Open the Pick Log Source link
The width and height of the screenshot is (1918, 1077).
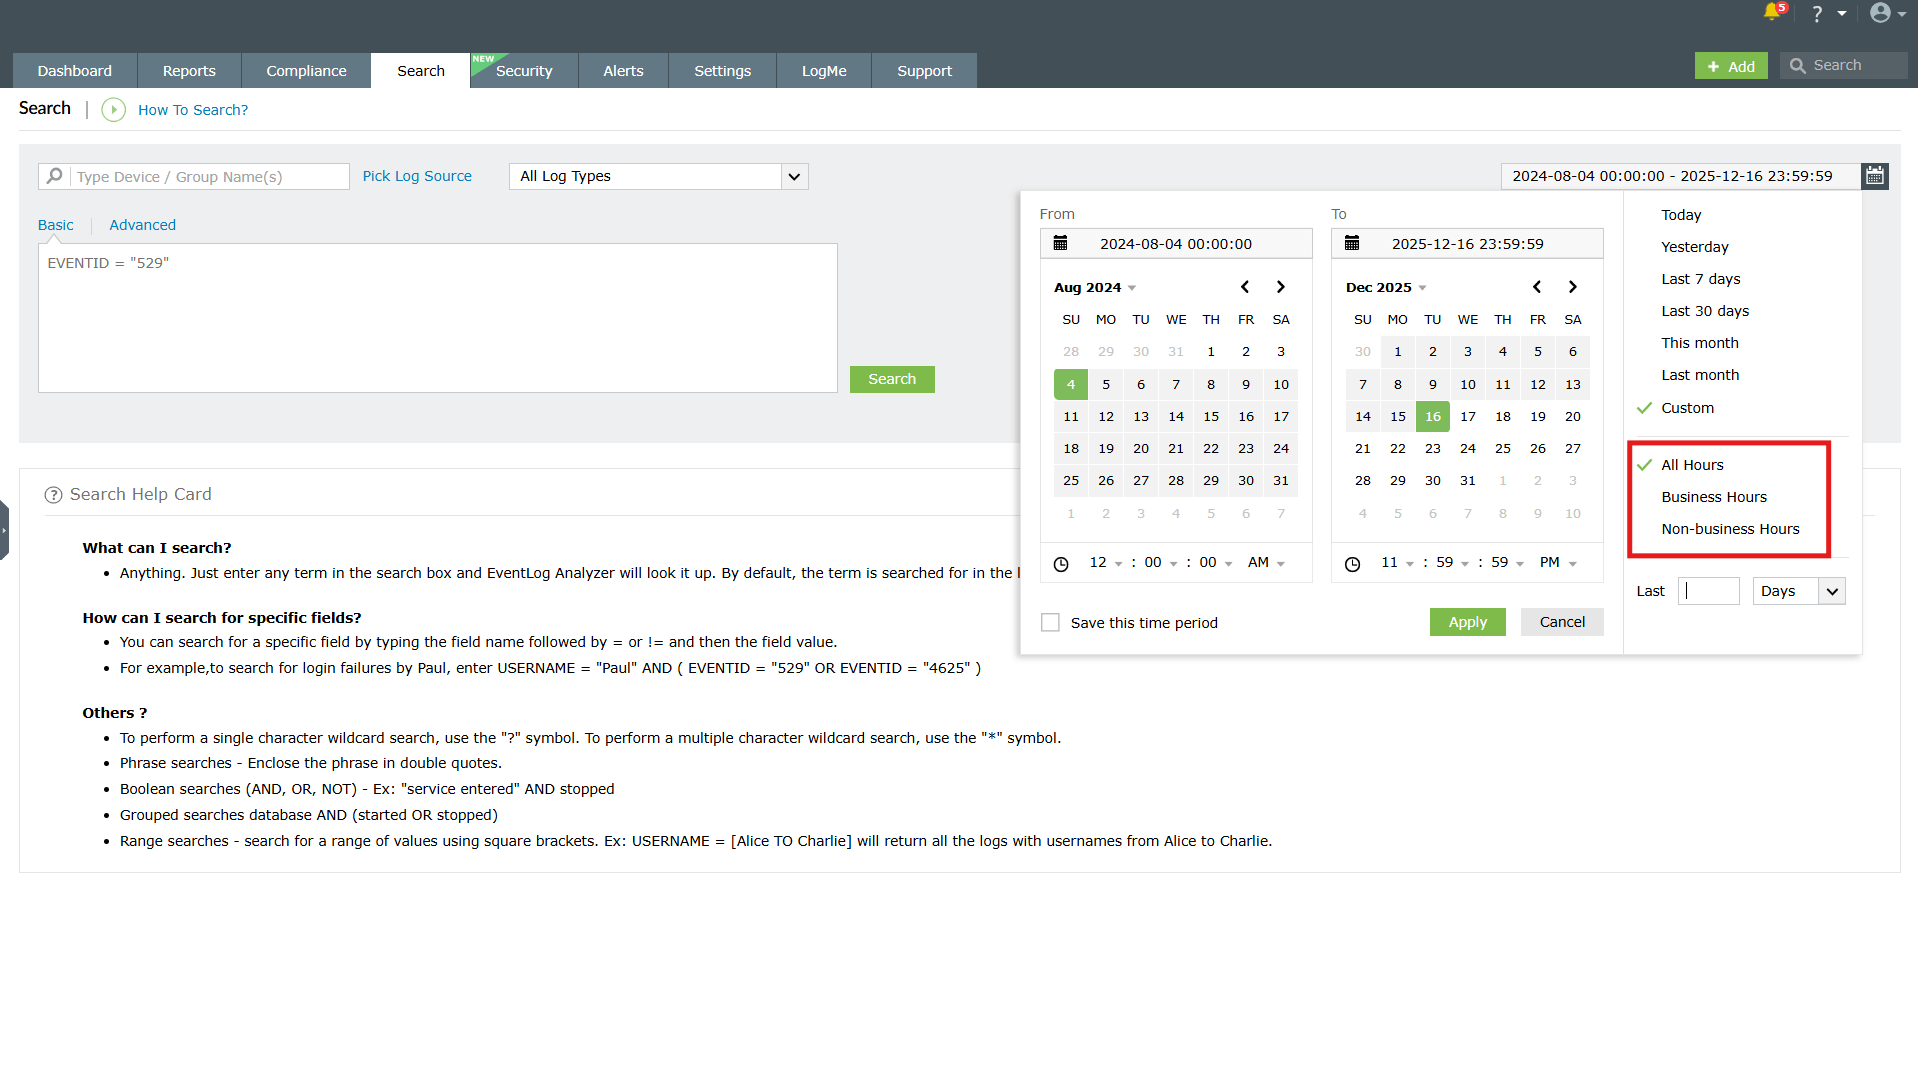click(417, 176)
